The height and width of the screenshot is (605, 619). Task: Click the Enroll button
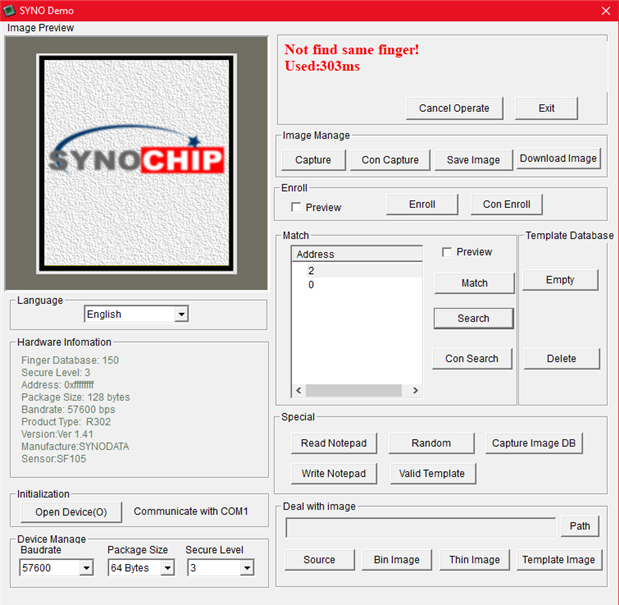pos(422,204)
